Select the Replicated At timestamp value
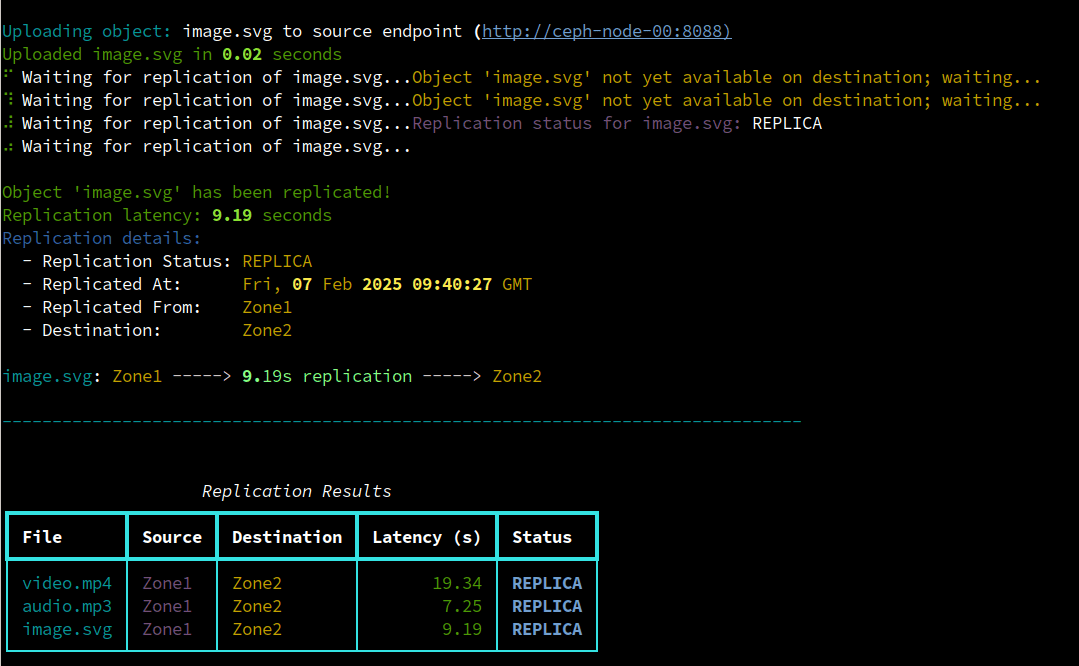The height and width of the screenshot is (666, 1079). pos(387,284)
